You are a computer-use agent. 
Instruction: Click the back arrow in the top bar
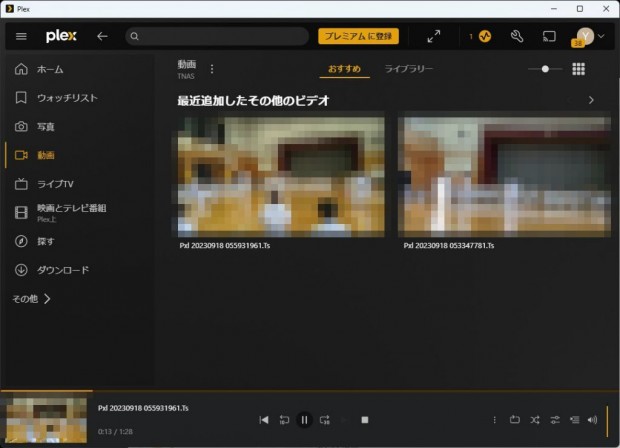point(102,36)
